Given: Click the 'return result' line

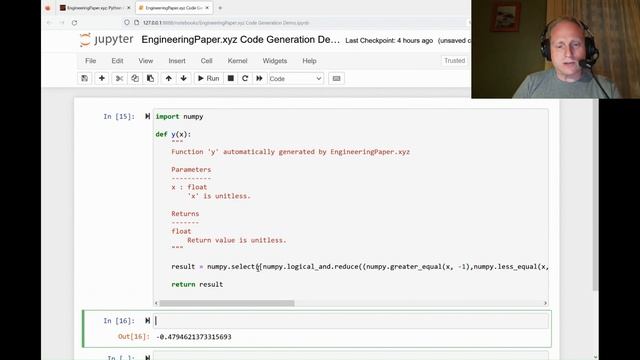Looking at the screenshot, I should pos(197,284).
